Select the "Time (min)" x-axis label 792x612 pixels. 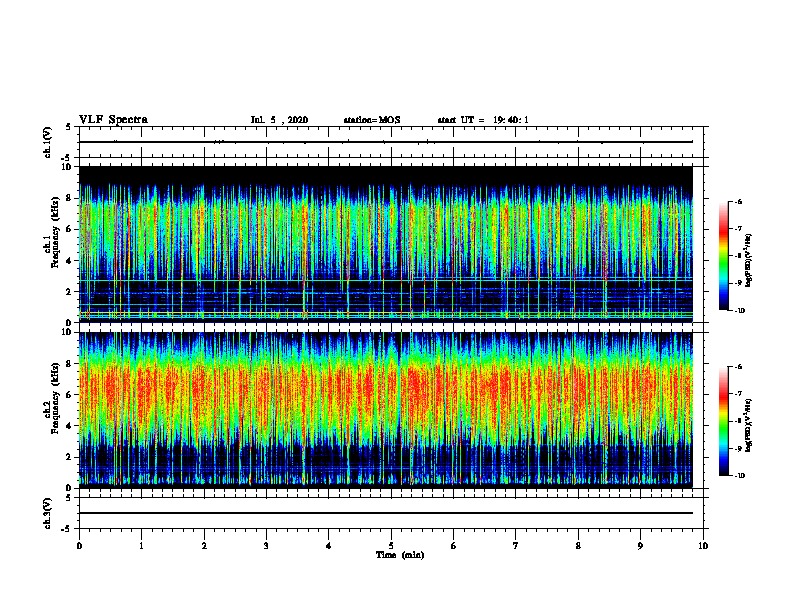pos(400,555)
